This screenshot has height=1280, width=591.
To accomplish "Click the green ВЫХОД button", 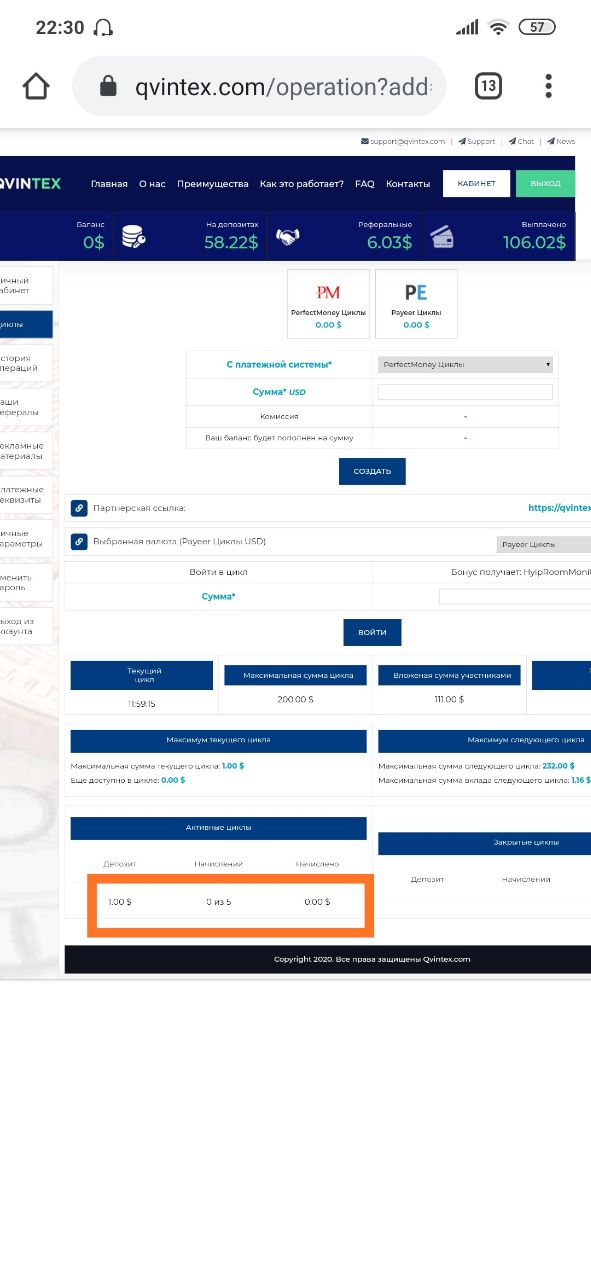I will (x=545, y=183).
